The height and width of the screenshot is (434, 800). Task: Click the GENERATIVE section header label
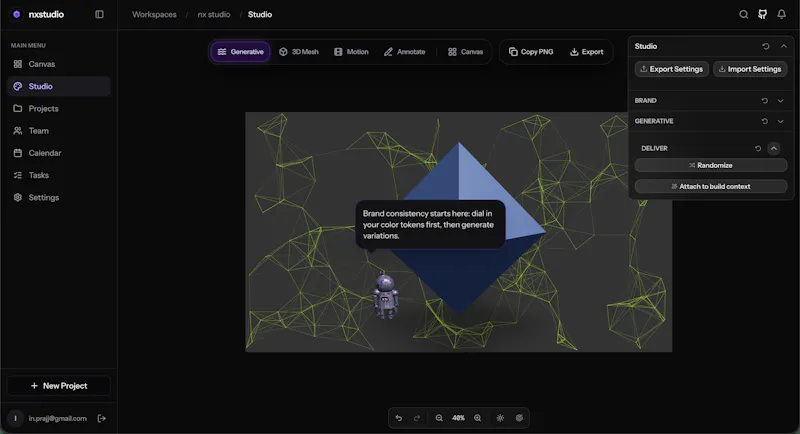(x=654, y=121)
